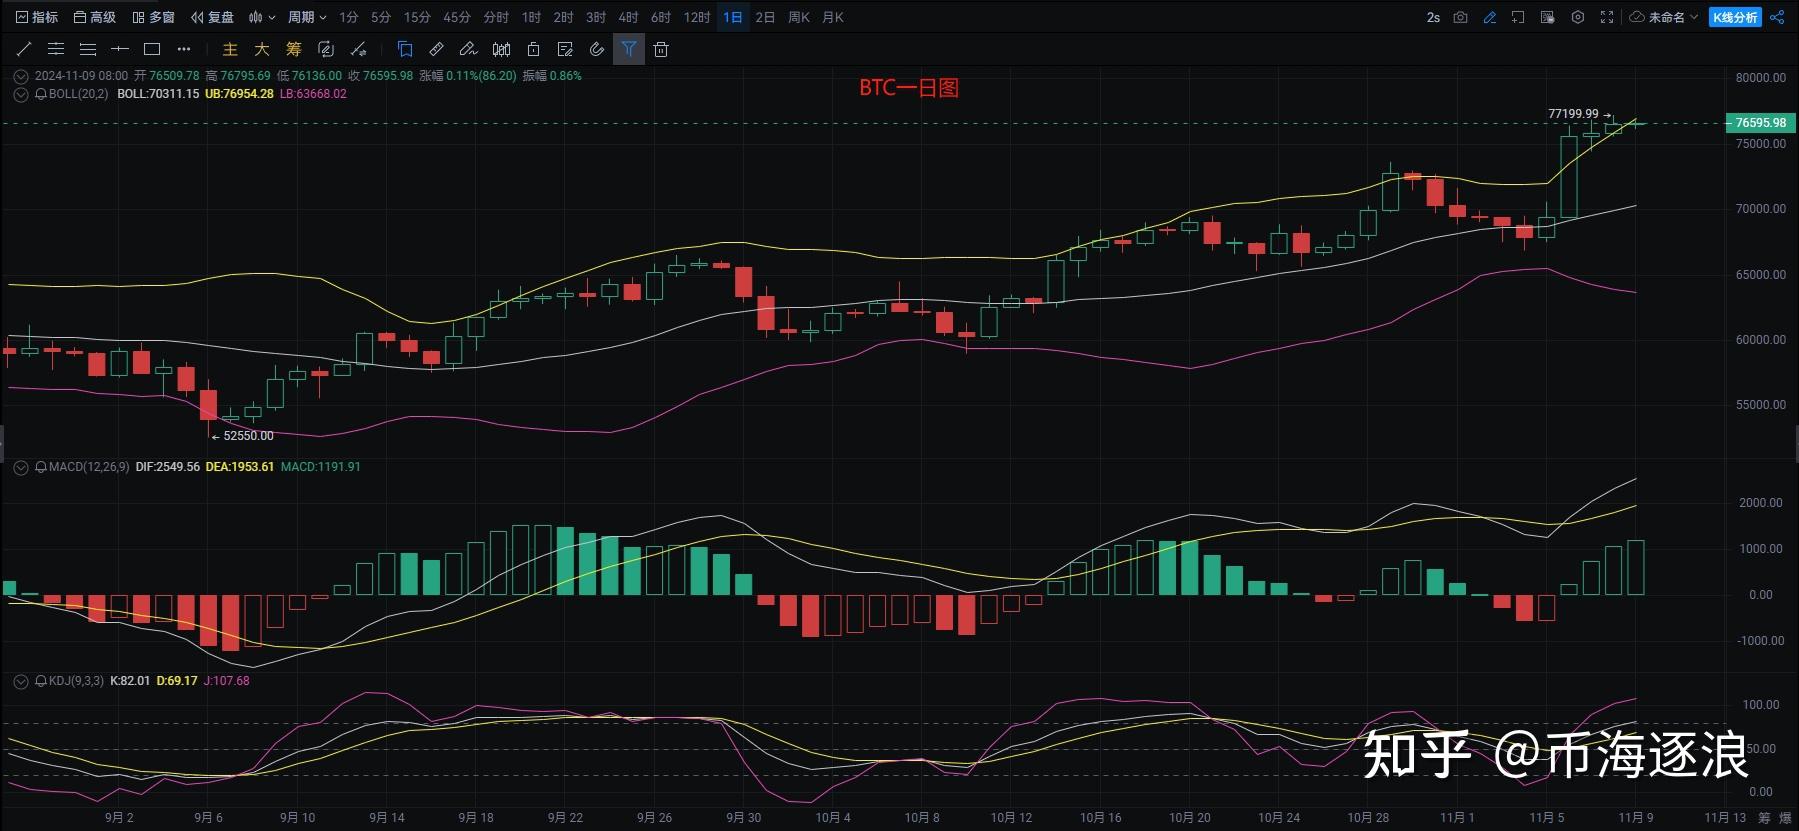Viewport: 1799px width, 831px height.
Task: Switch to the 1分 timeframe
Action: click(x=348, y=17)
